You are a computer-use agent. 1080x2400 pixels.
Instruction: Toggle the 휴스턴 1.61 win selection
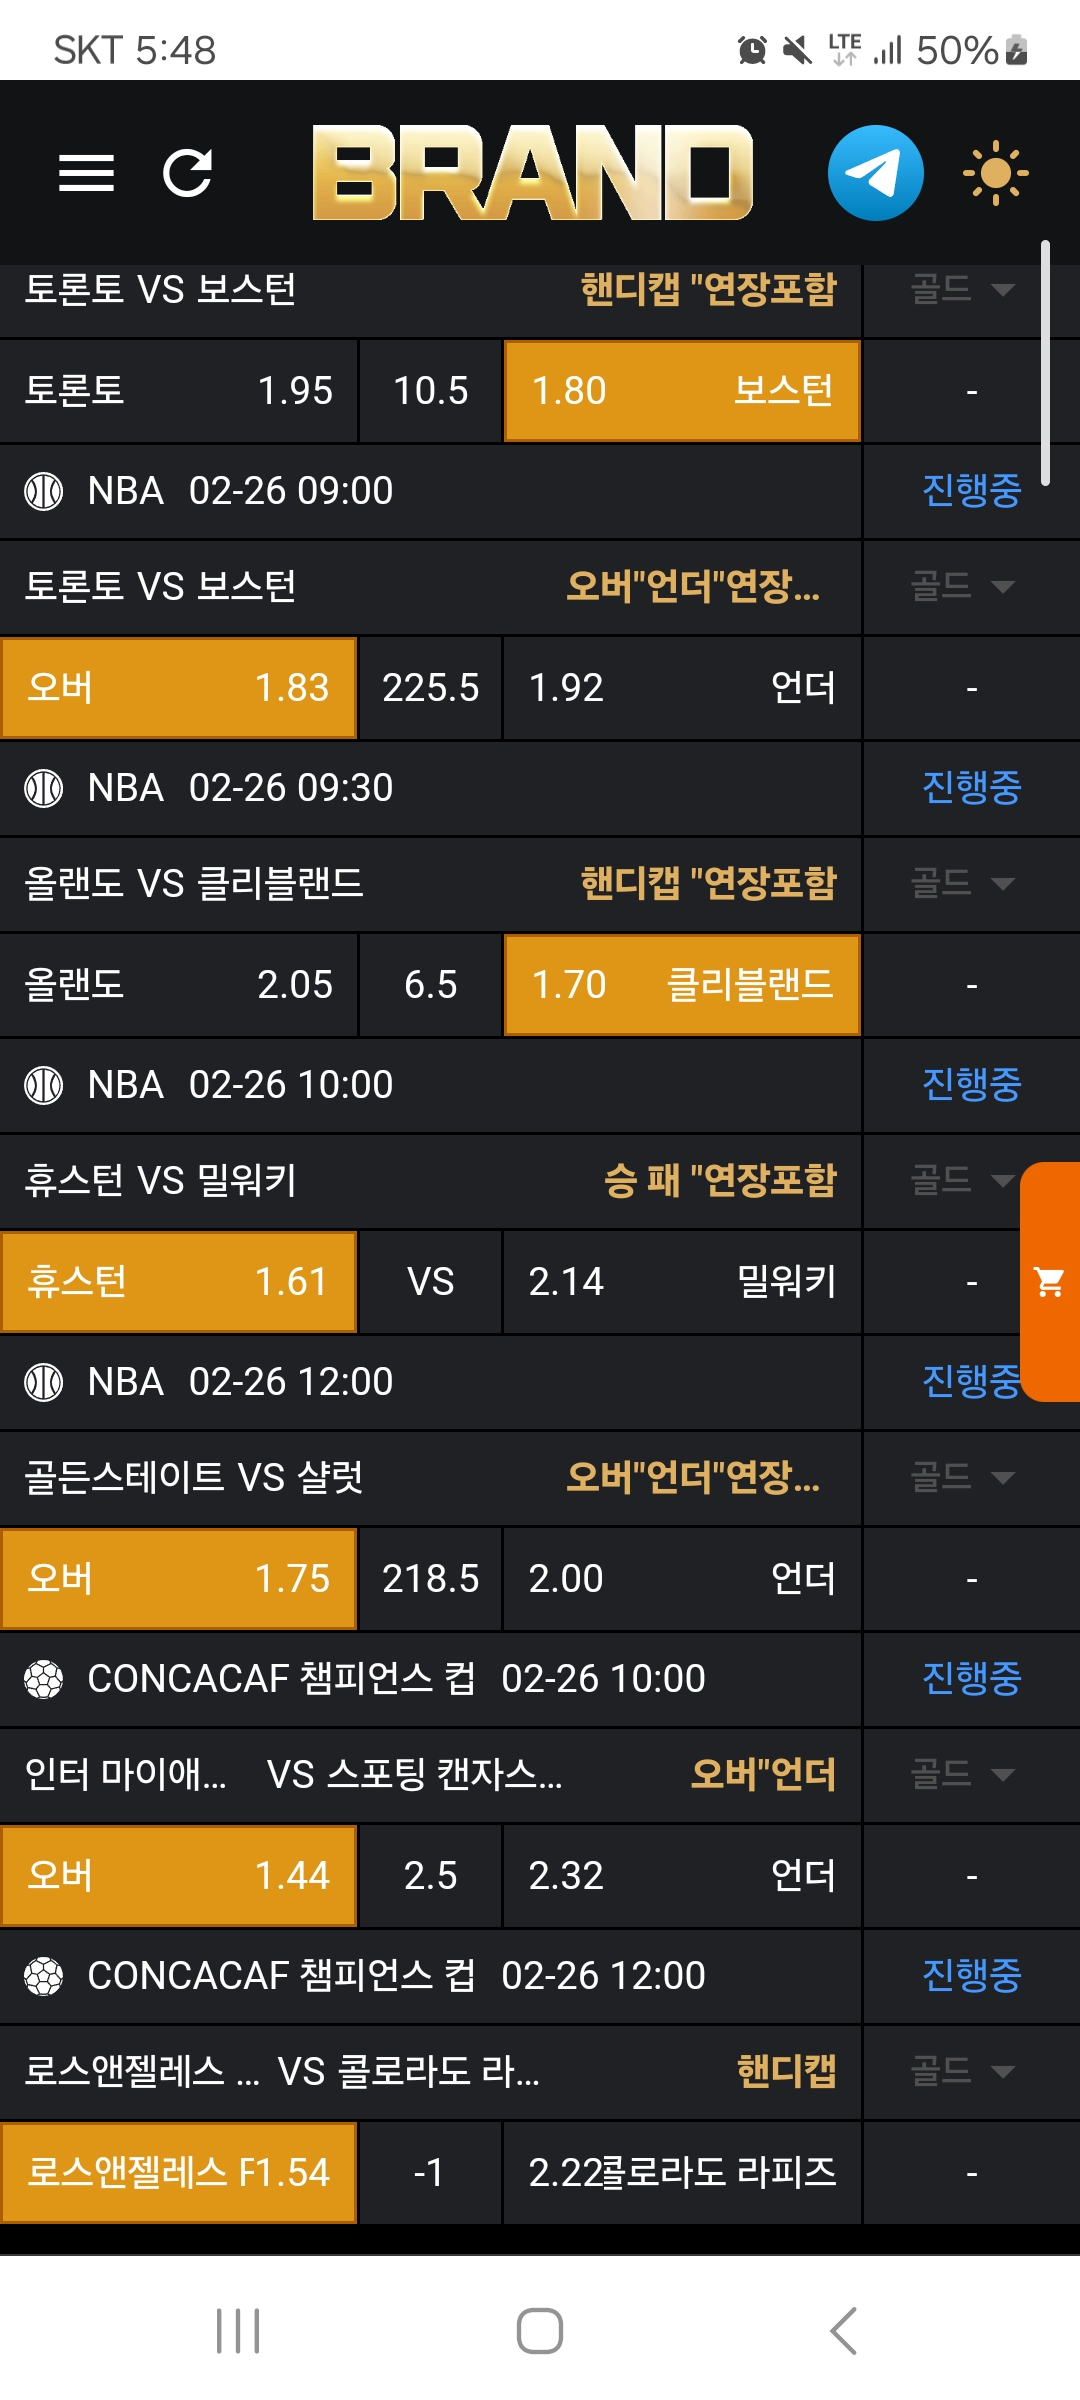(178, 1282)
